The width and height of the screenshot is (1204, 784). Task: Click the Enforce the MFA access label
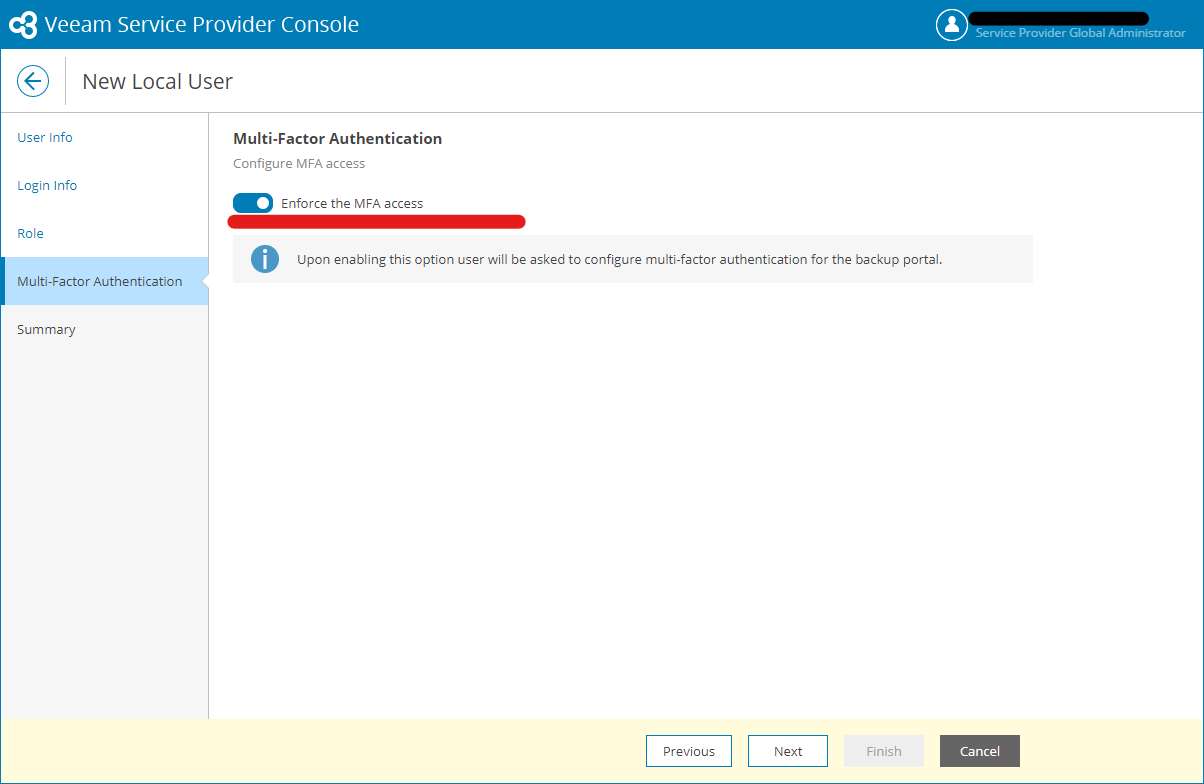point(352,203)
